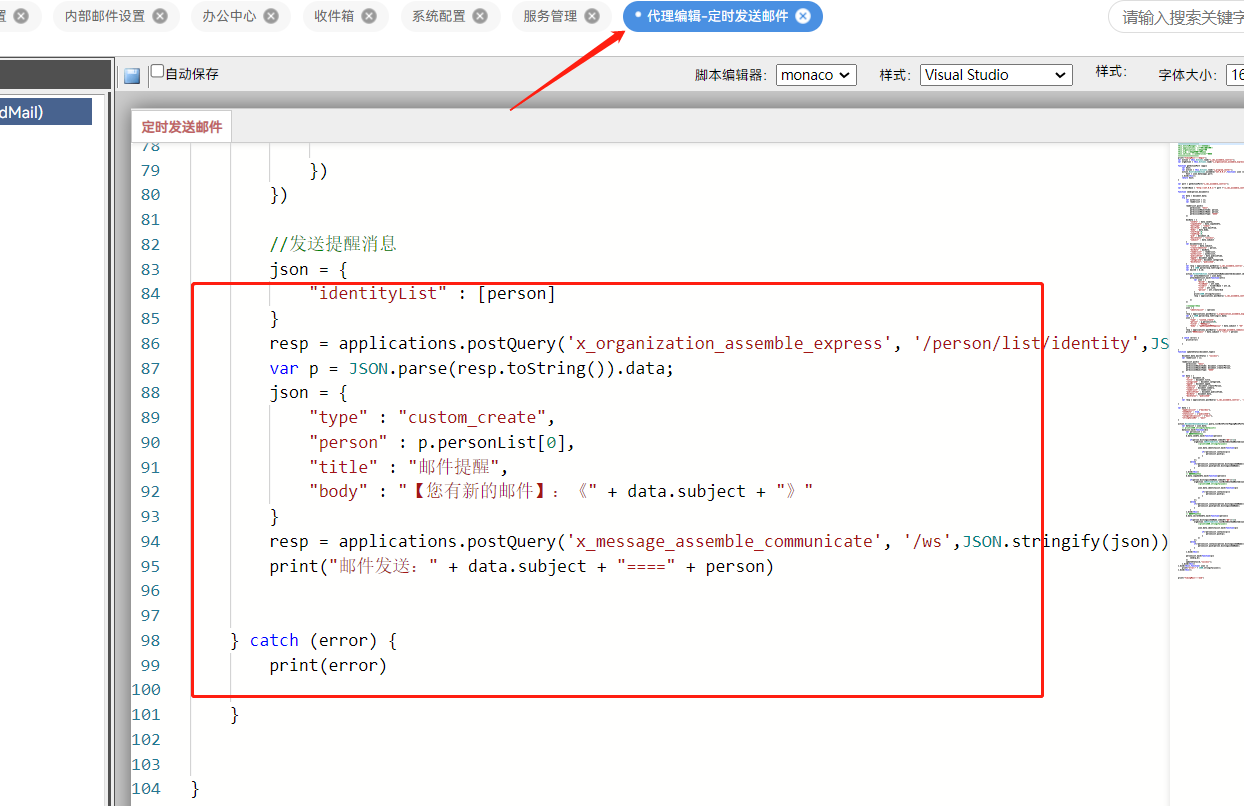
Task: Click print(error) on line 99
Action: (x=328, y=665)
